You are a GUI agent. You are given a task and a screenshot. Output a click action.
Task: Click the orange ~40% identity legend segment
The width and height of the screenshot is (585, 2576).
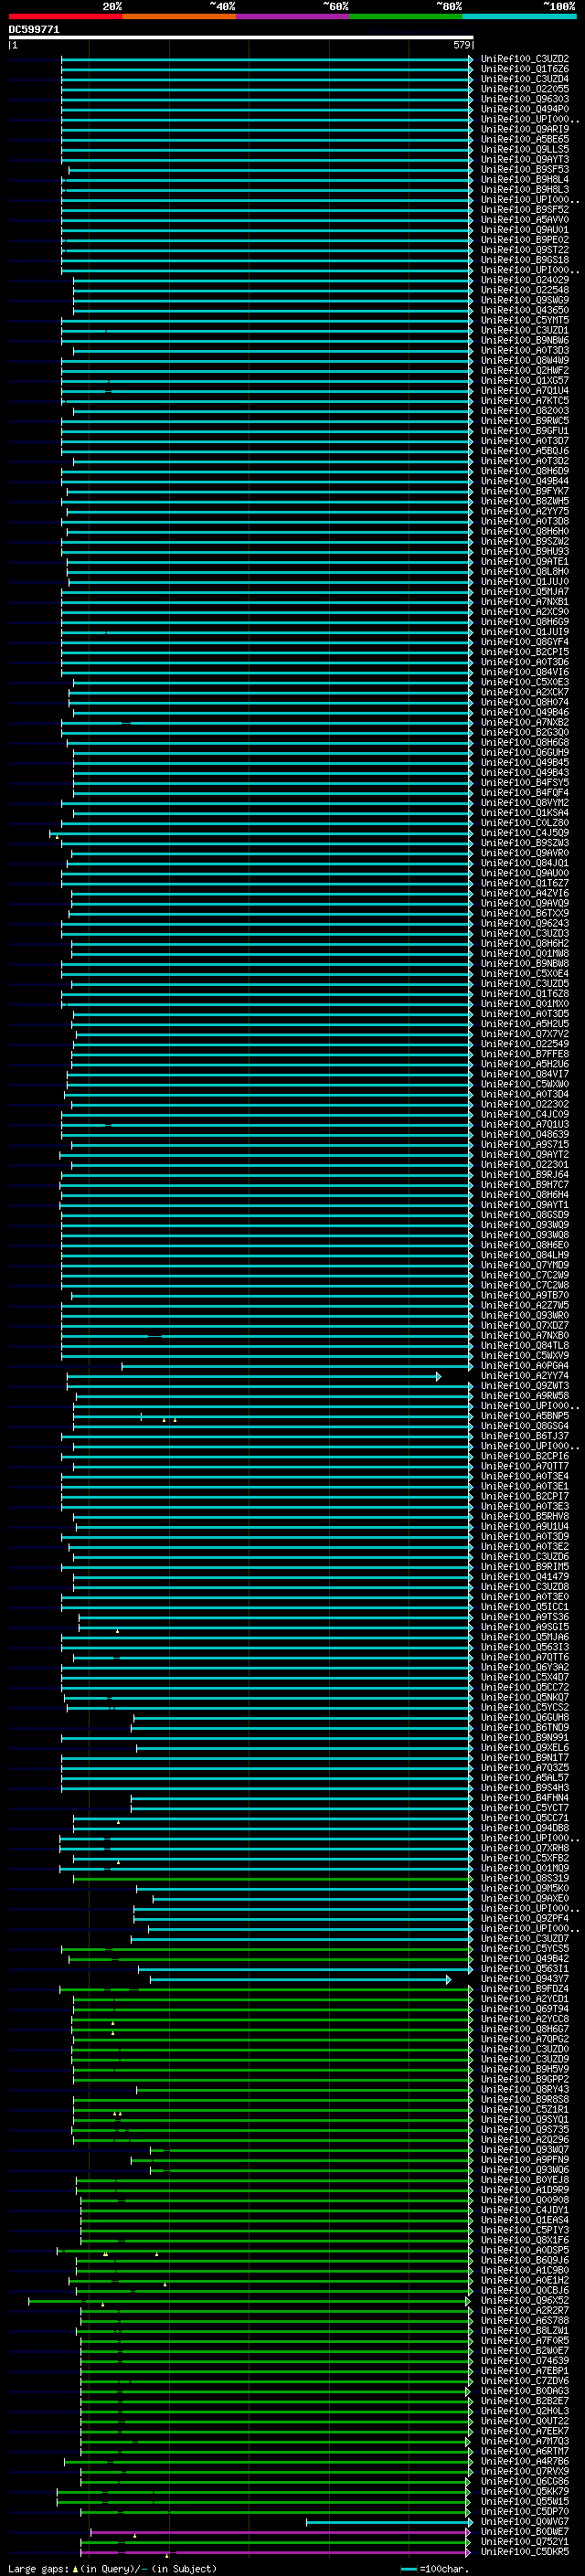tap(179, 16)
